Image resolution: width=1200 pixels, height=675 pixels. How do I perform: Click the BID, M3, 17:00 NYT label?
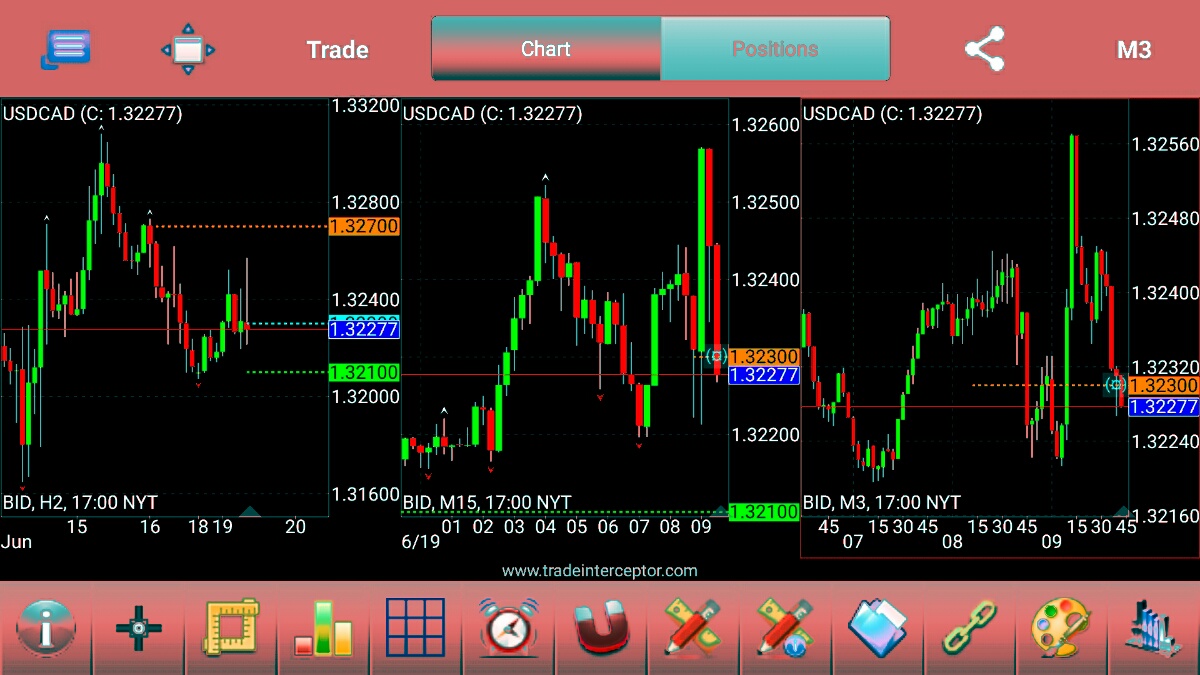click(x=881, y=502)
